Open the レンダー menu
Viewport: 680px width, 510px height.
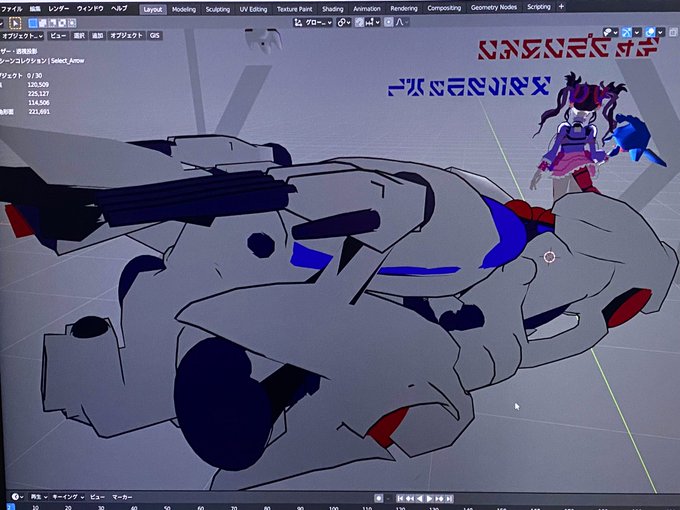pos(59,9)
